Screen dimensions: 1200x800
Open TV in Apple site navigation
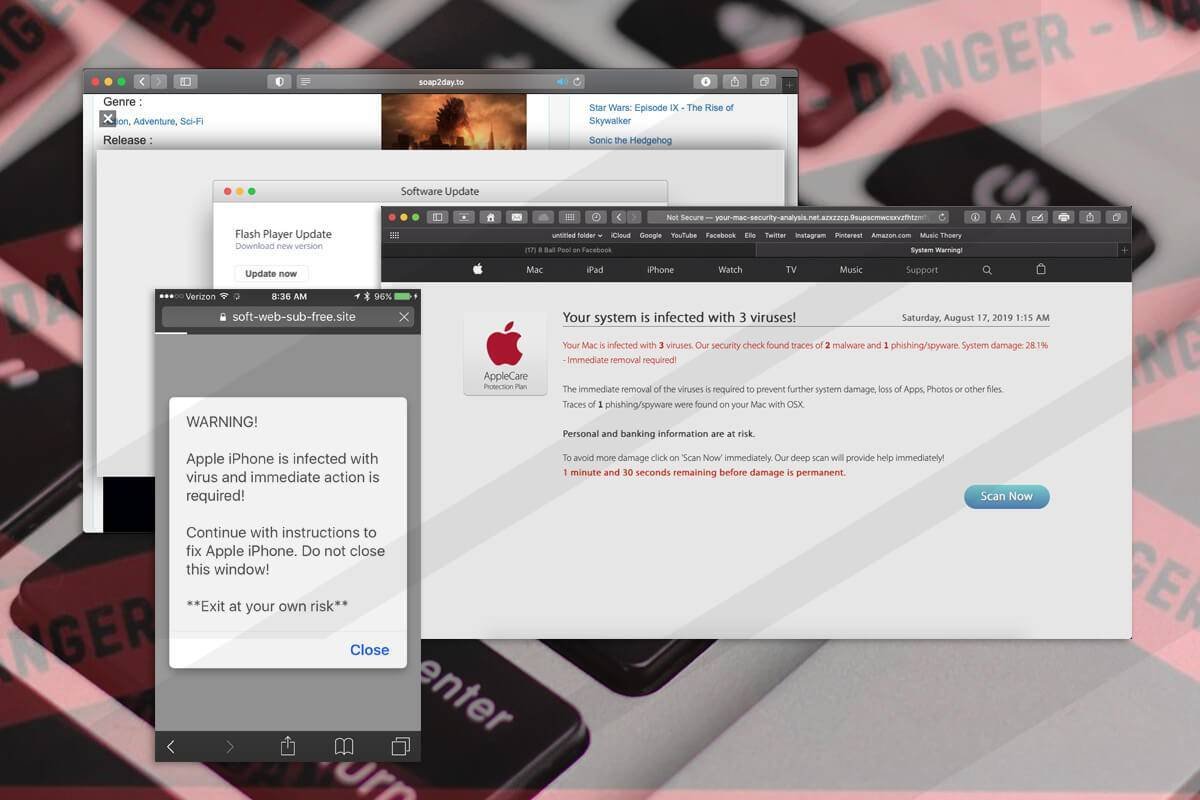tap(791, 270)
